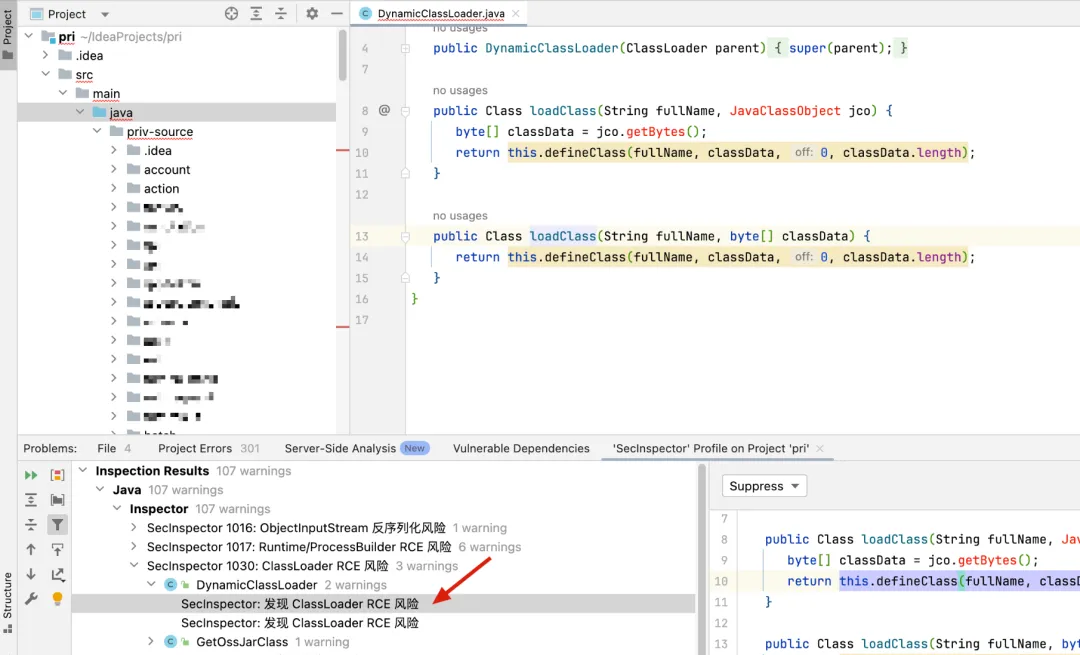
Task: Unfold the constructor on line 4
Action: click(406, 48)
